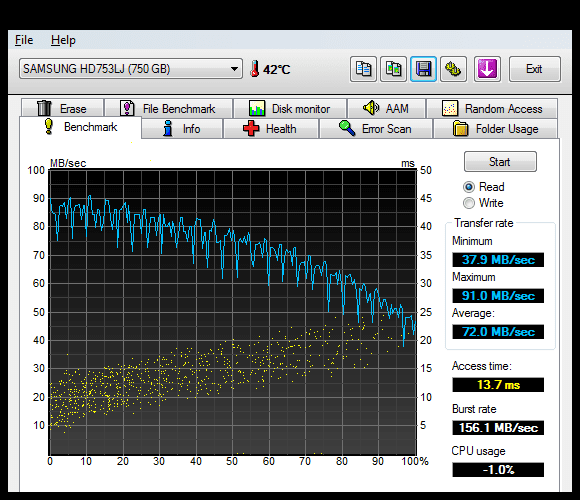580x500 pixels.
Task: Open options via the tools icon
Action: [453, 69]
